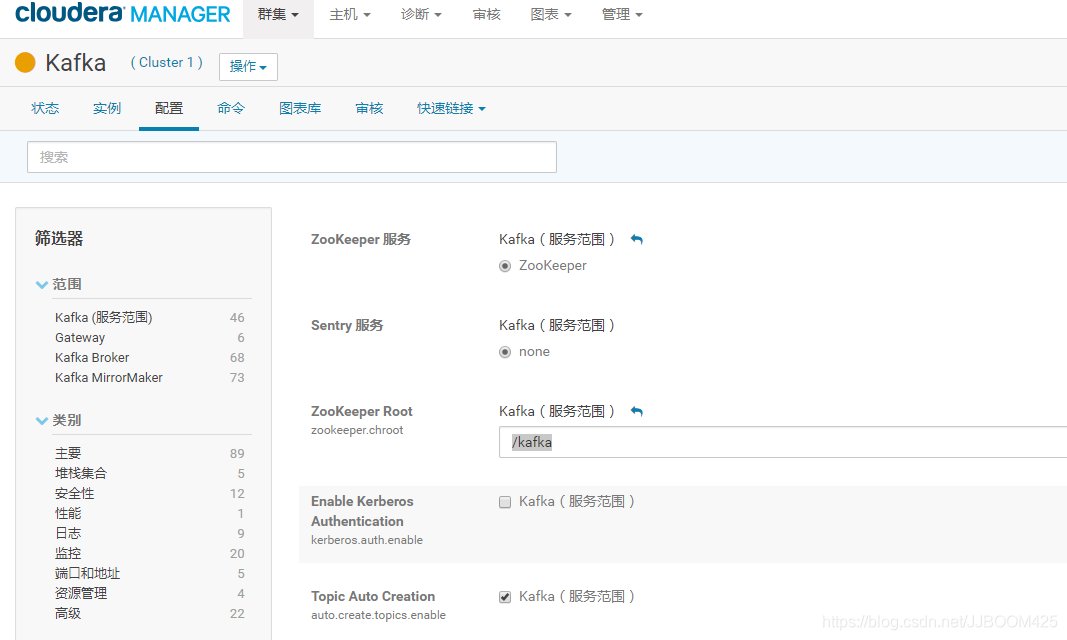Image resolution: width=1067 pixels, height=640 pixels.
Task: Open the 管理 dropdown menu
Action: (622, 14)
